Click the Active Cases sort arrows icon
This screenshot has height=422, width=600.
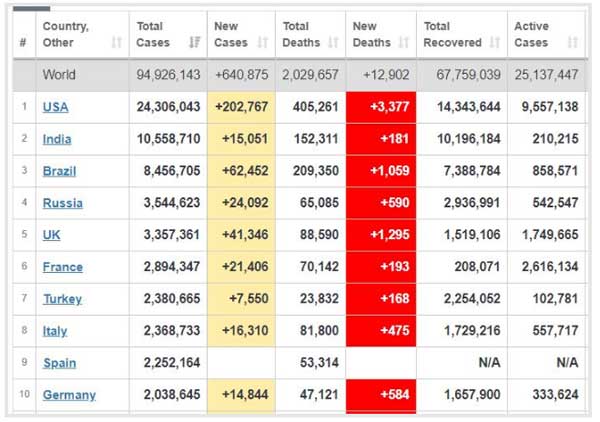(x=572, y=43)
